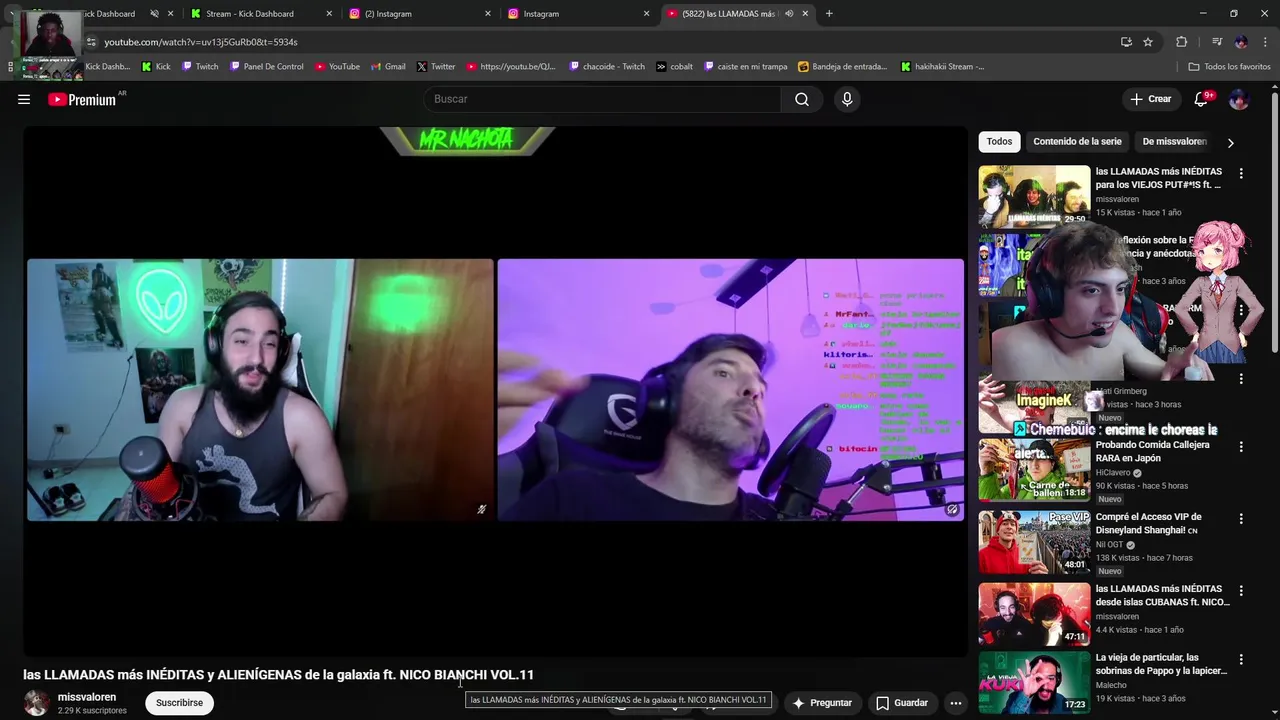This screenshot has height=720, width=1280.
Task: Open the Kick bookmark
Action: 156,67
